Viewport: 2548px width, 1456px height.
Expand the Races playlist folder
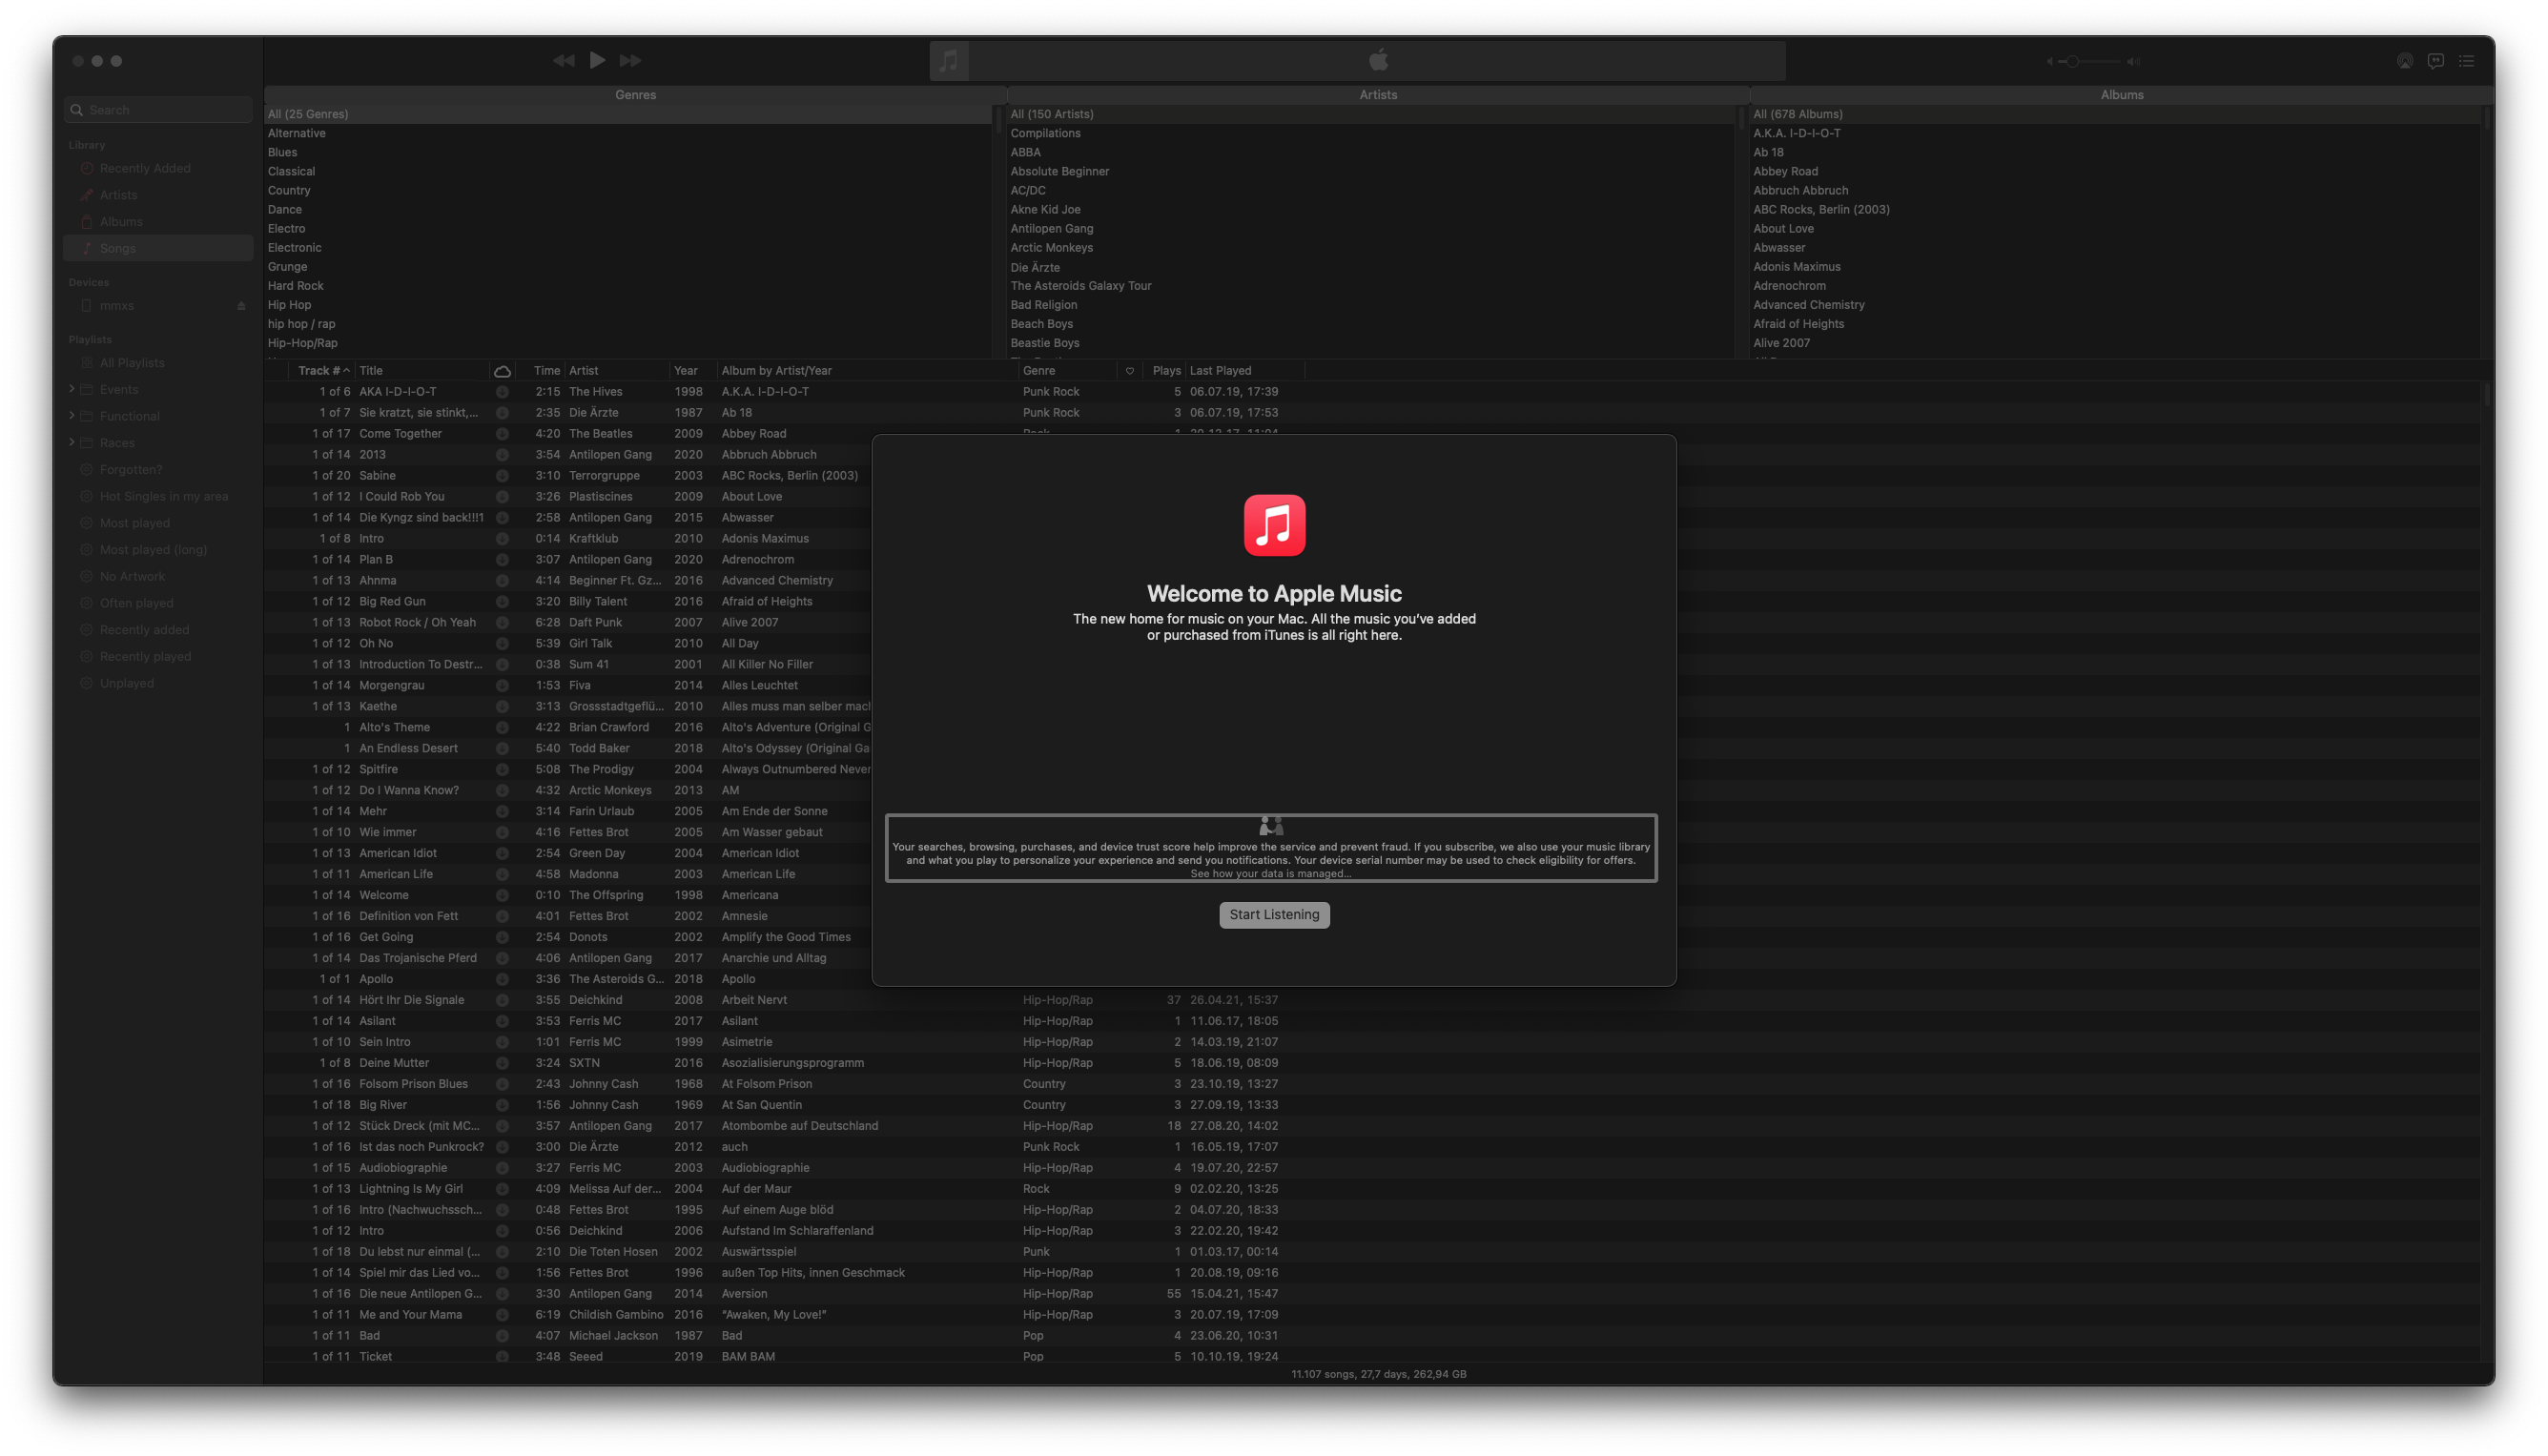coord(72,442)
